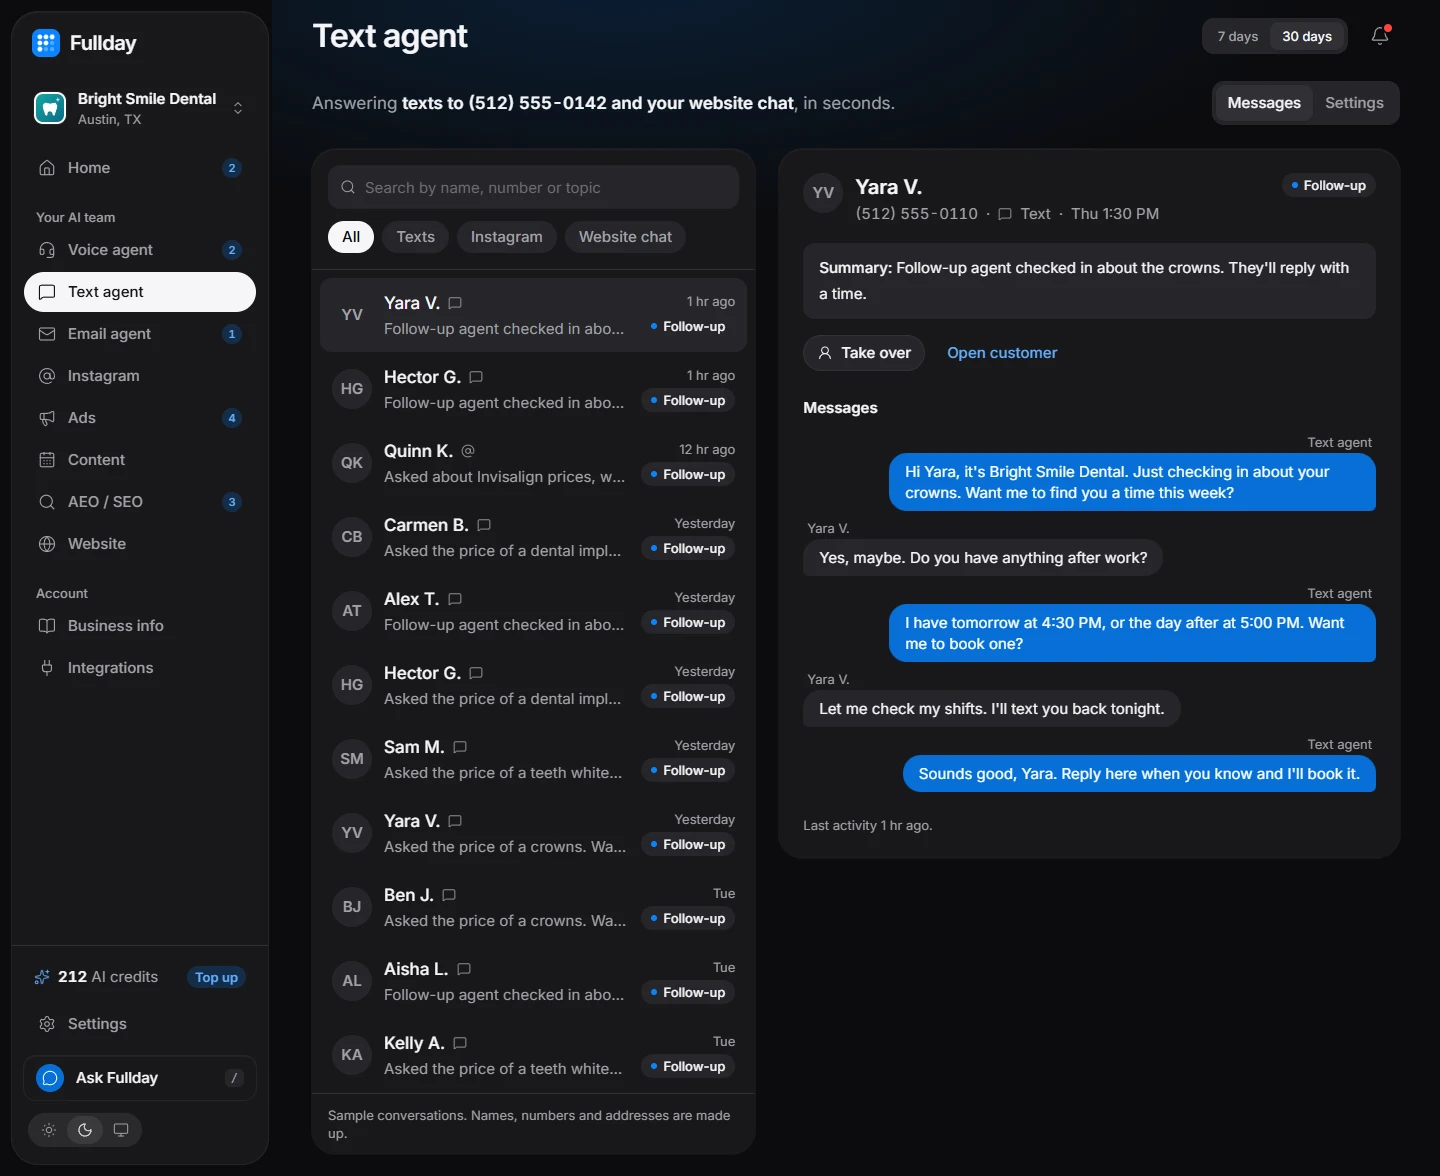This screenshot has height=1176, width=1440.
Task: Switch to the Settings tab
Action: point(1354,103)
